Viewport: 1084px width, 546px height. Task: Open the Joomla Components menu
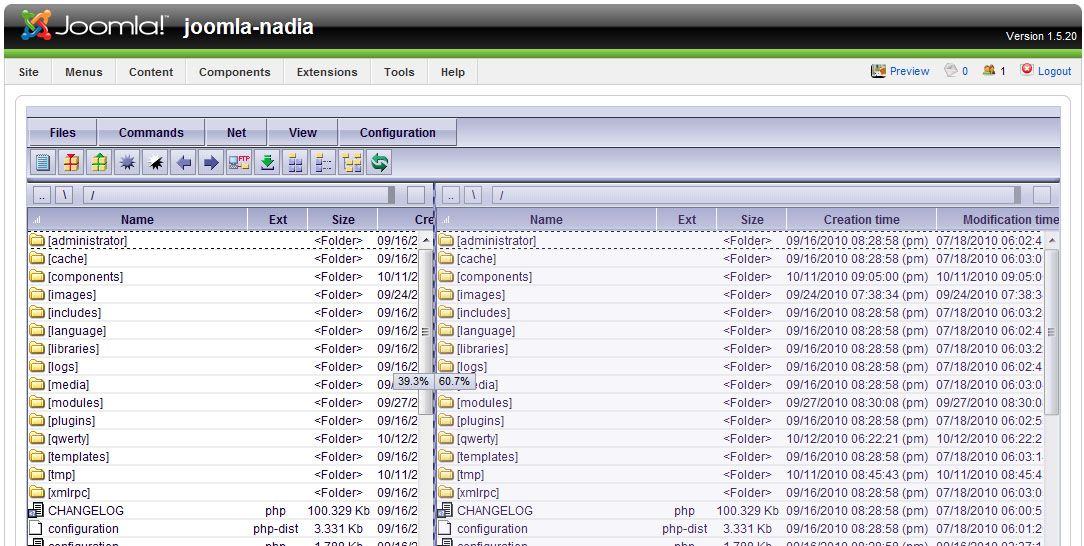click(234, 72)
